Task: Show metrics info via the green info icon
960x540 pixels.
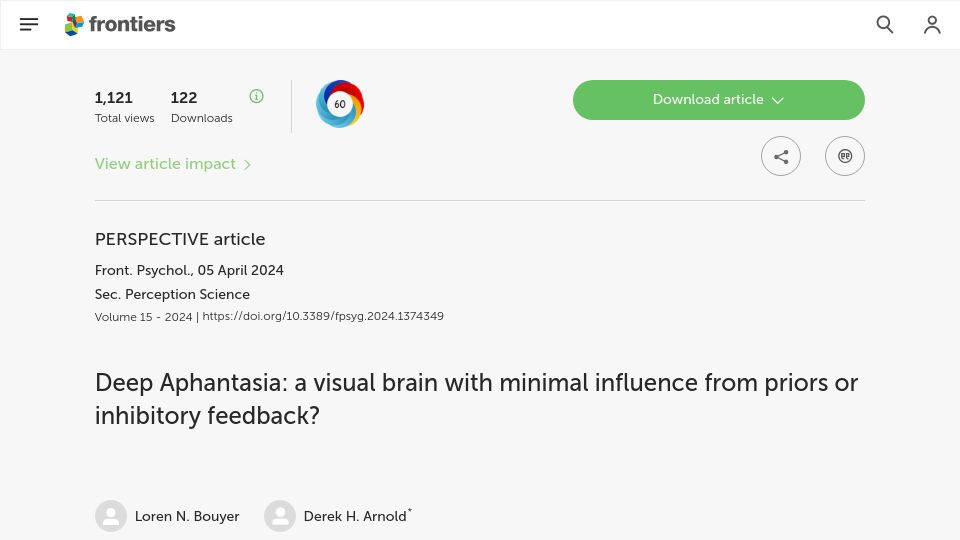Action: pos(257,96)
